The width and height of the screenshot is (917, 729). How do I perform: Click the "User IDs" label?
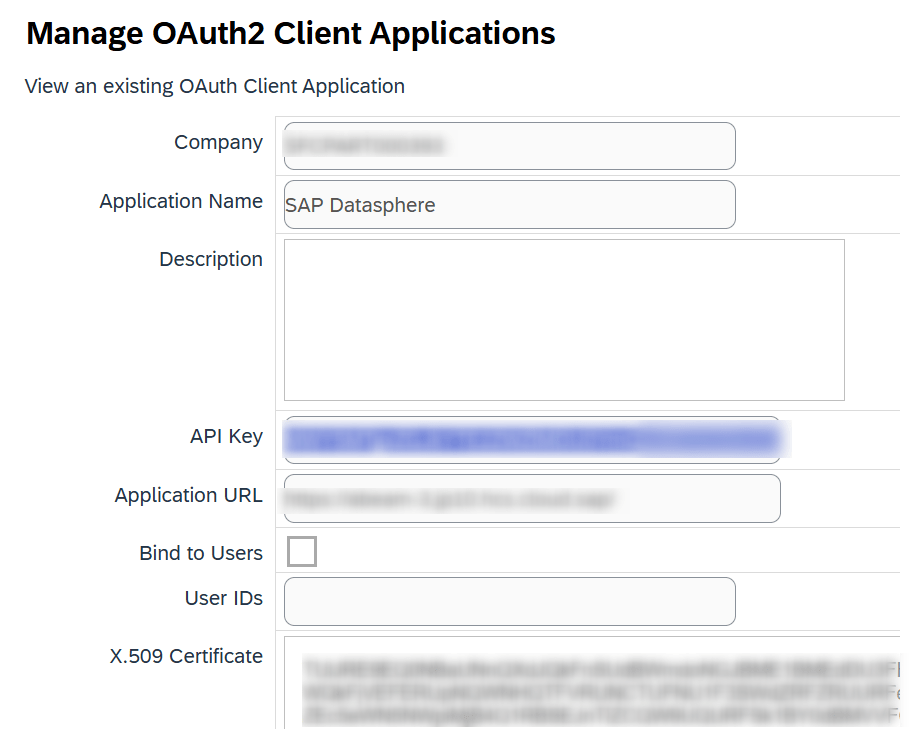point(224,598)
